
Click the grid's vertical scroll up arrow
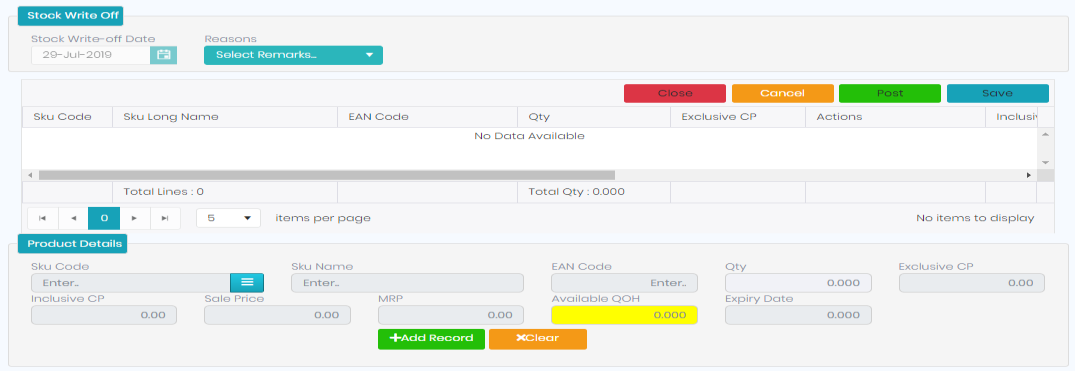coord(1045,134)
